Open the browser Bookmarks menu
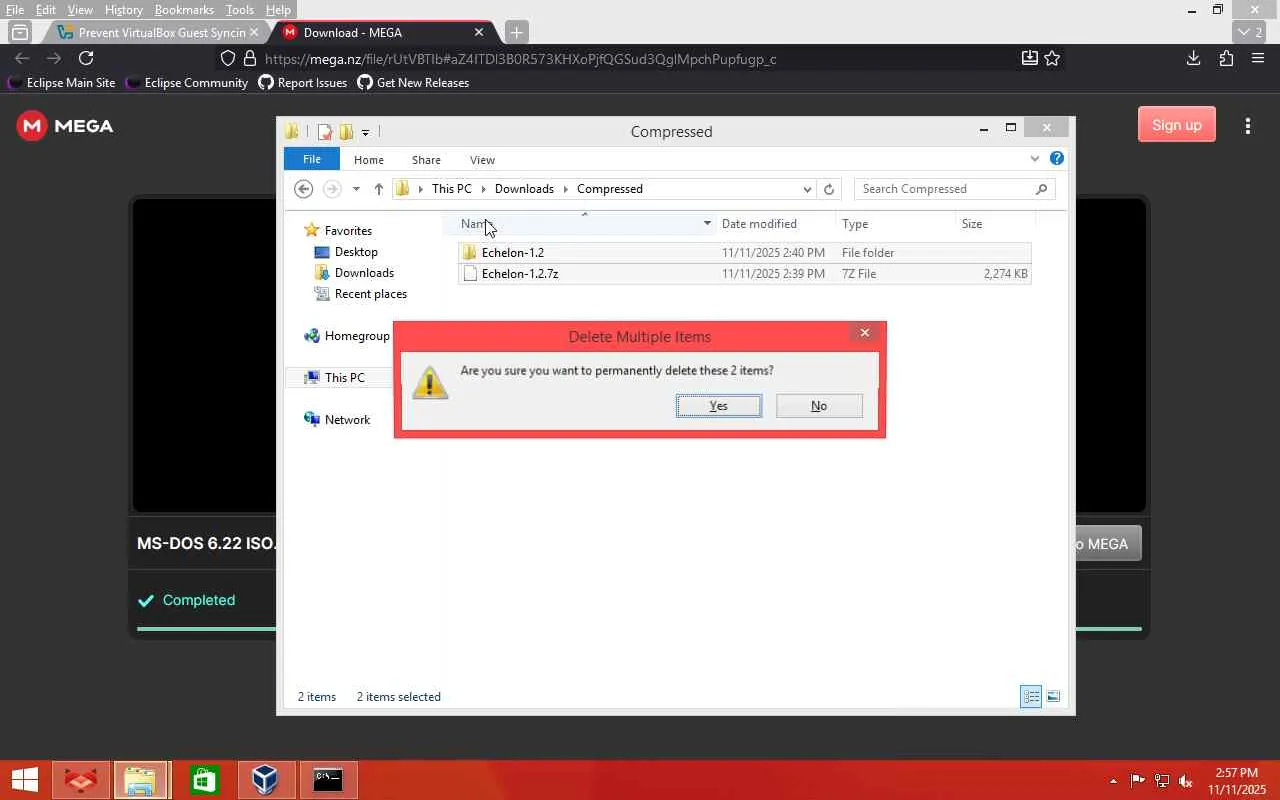 (x=184, y=10)
